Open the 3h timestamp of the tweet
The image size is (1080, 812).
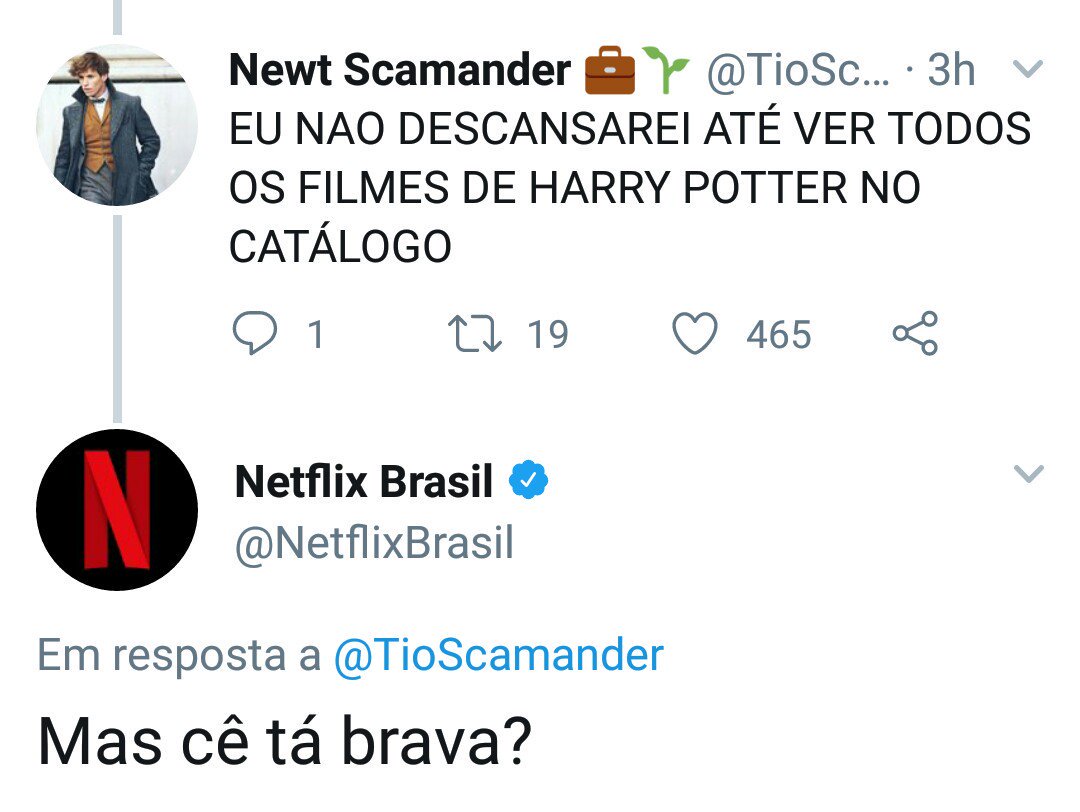tap(951, 71)
